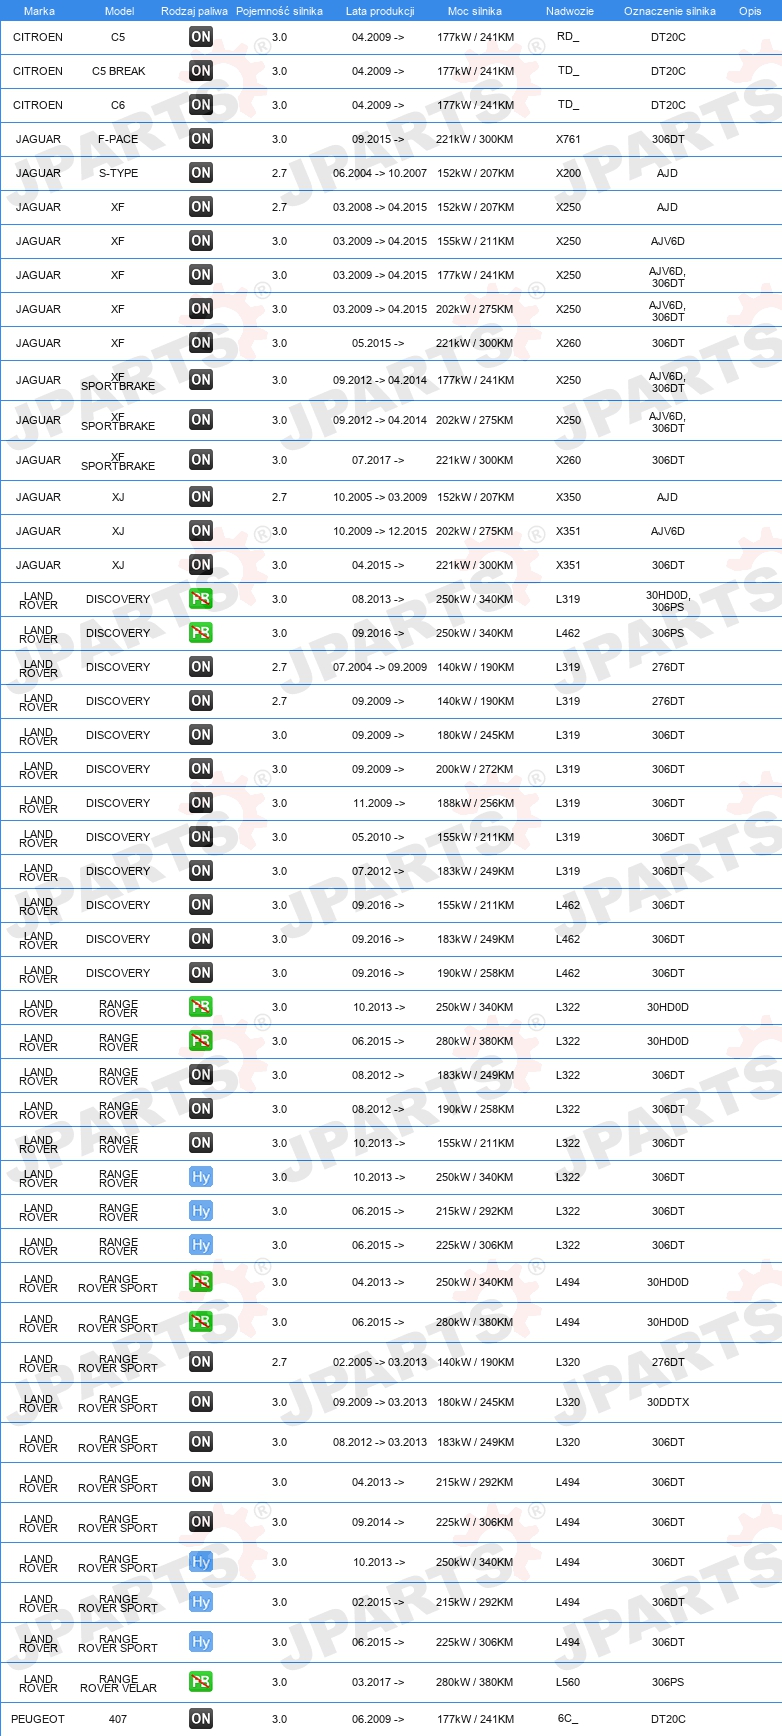
Task: Click the 02.2005 -> 03.2013 production years
Action: 380,1362
